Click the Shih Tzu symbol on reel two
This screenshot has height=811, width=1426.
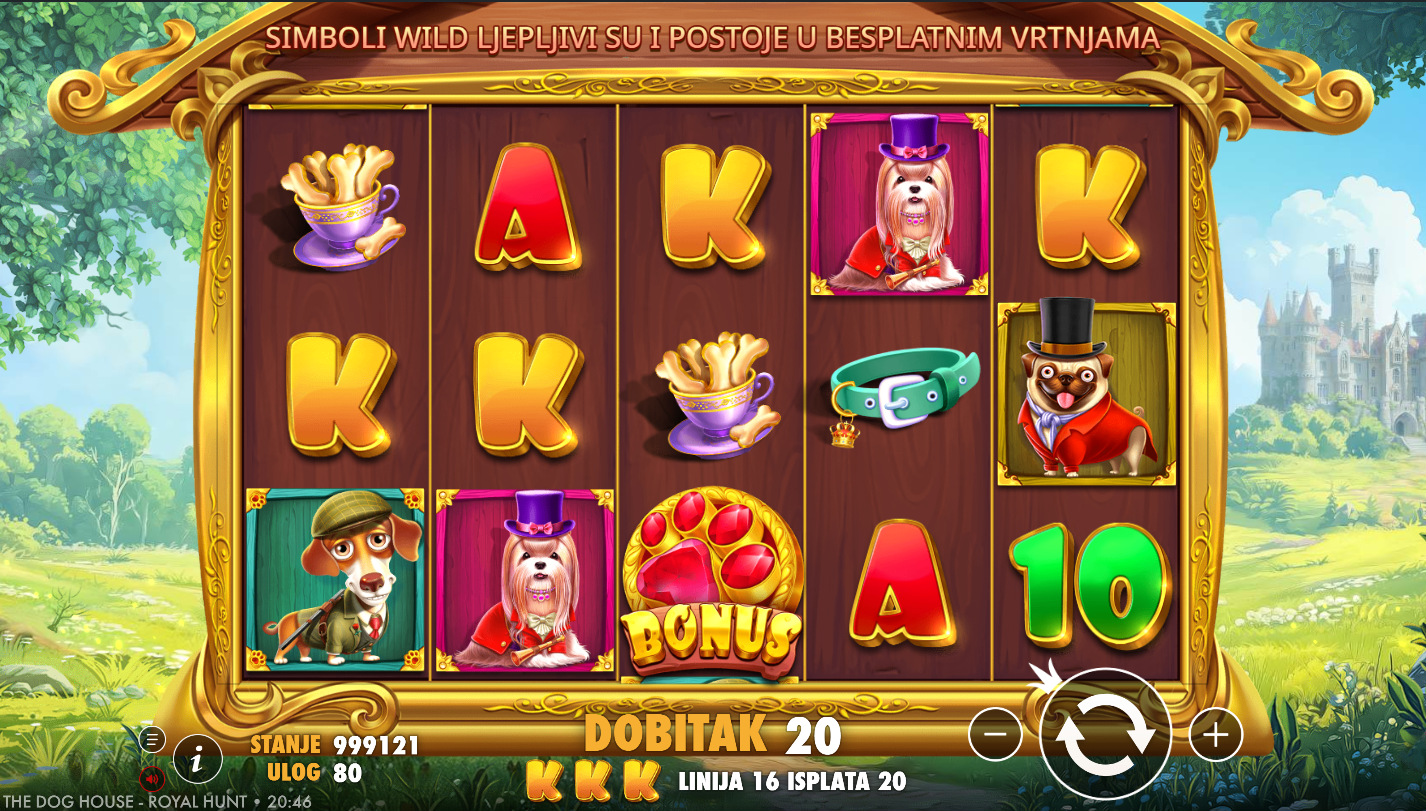click(525, 580)
